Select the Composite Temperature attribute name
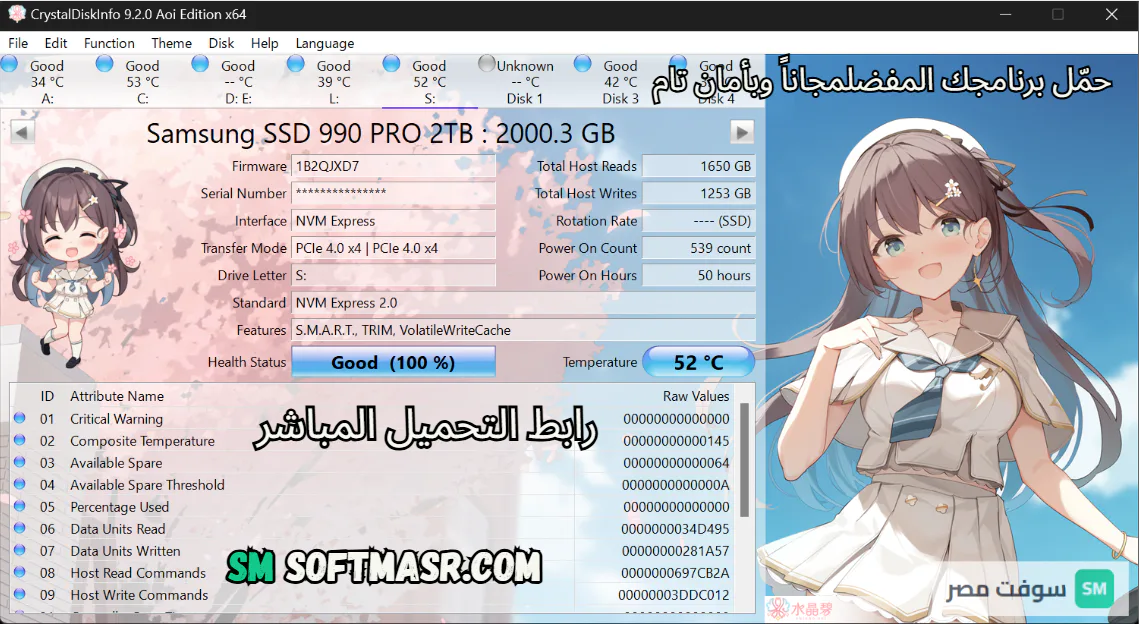 click(x=142, y=441)
